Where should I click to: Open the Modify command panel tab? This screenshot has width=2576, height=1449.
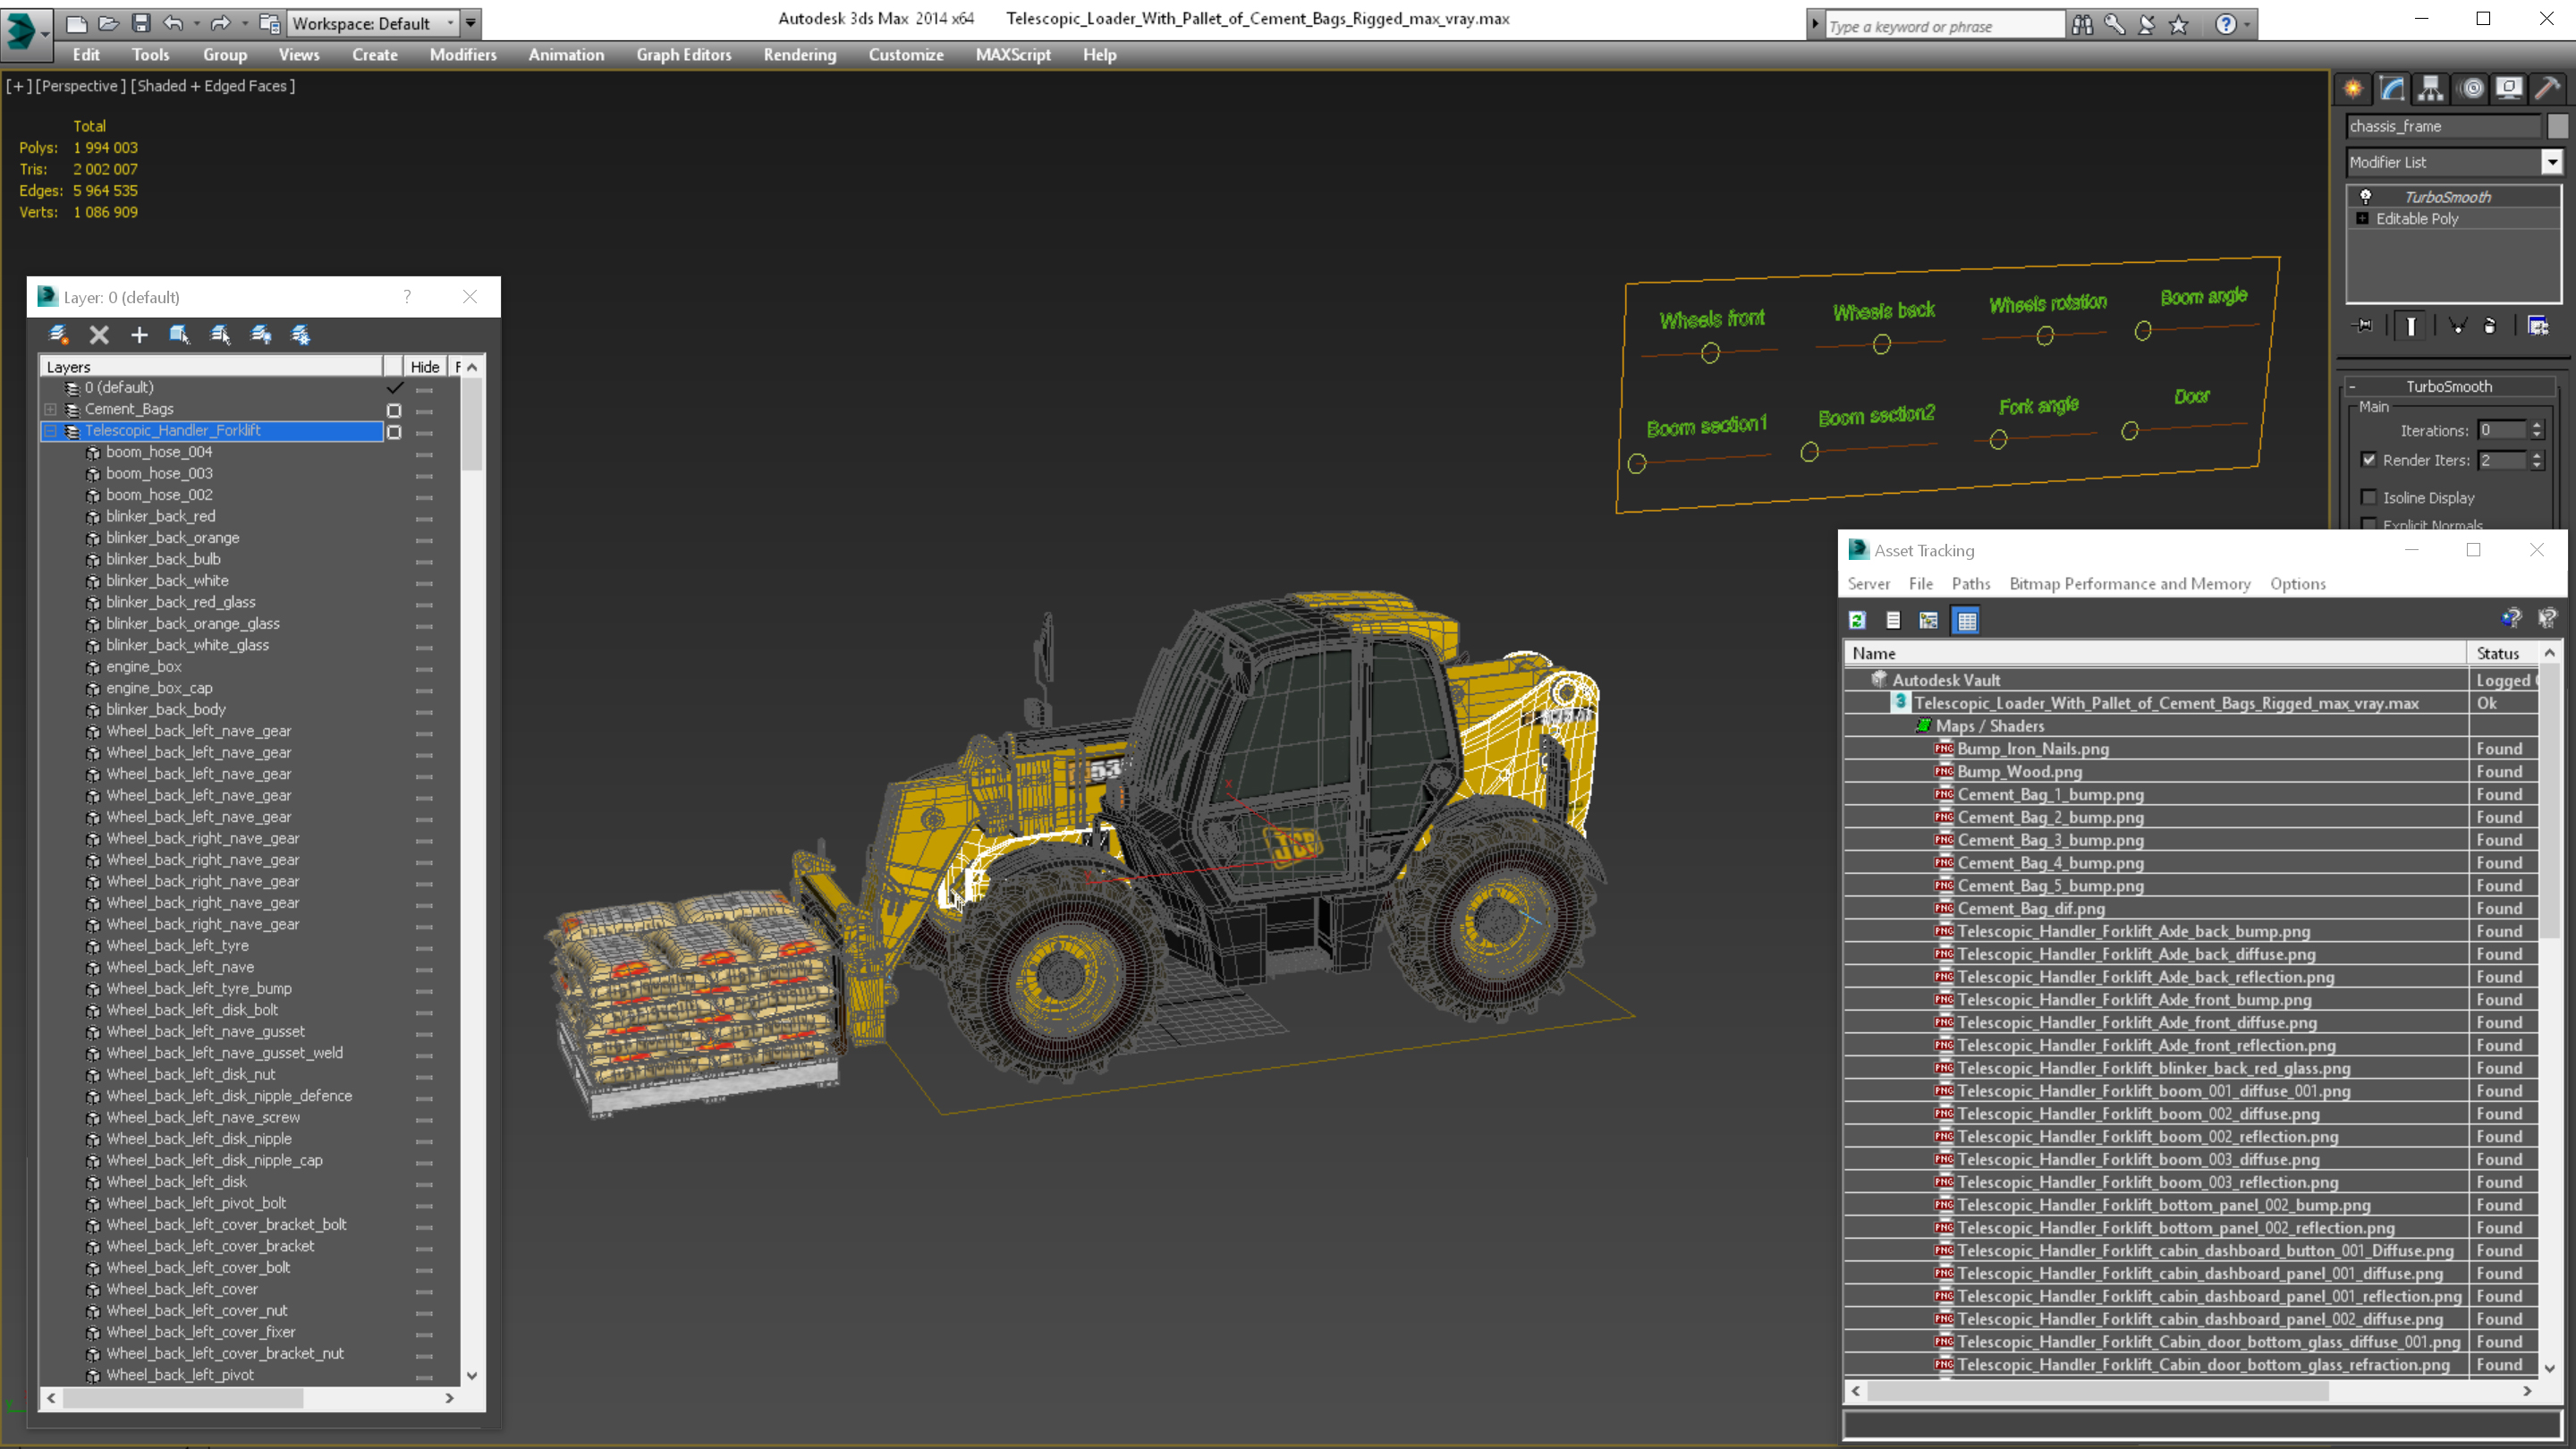pyautogui.click(x=2392, y=89)
